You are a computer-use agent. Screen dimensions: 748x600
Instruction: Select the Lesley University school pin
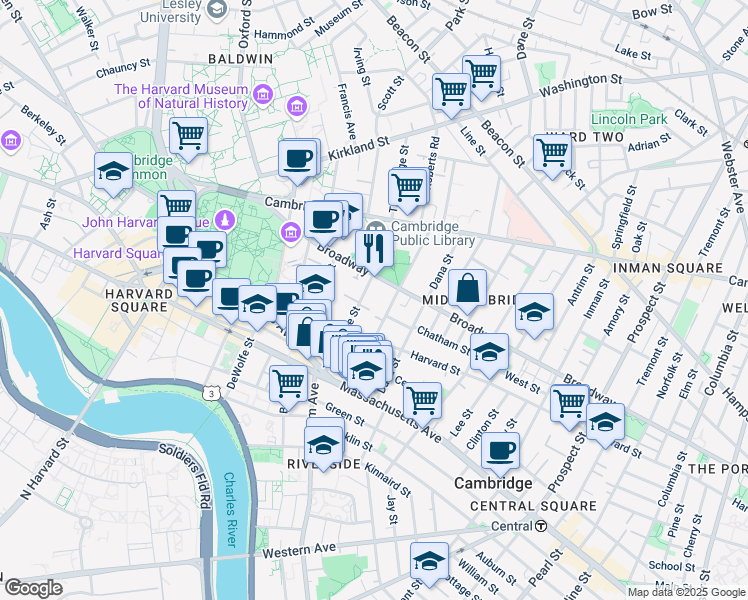pos(218,9)
